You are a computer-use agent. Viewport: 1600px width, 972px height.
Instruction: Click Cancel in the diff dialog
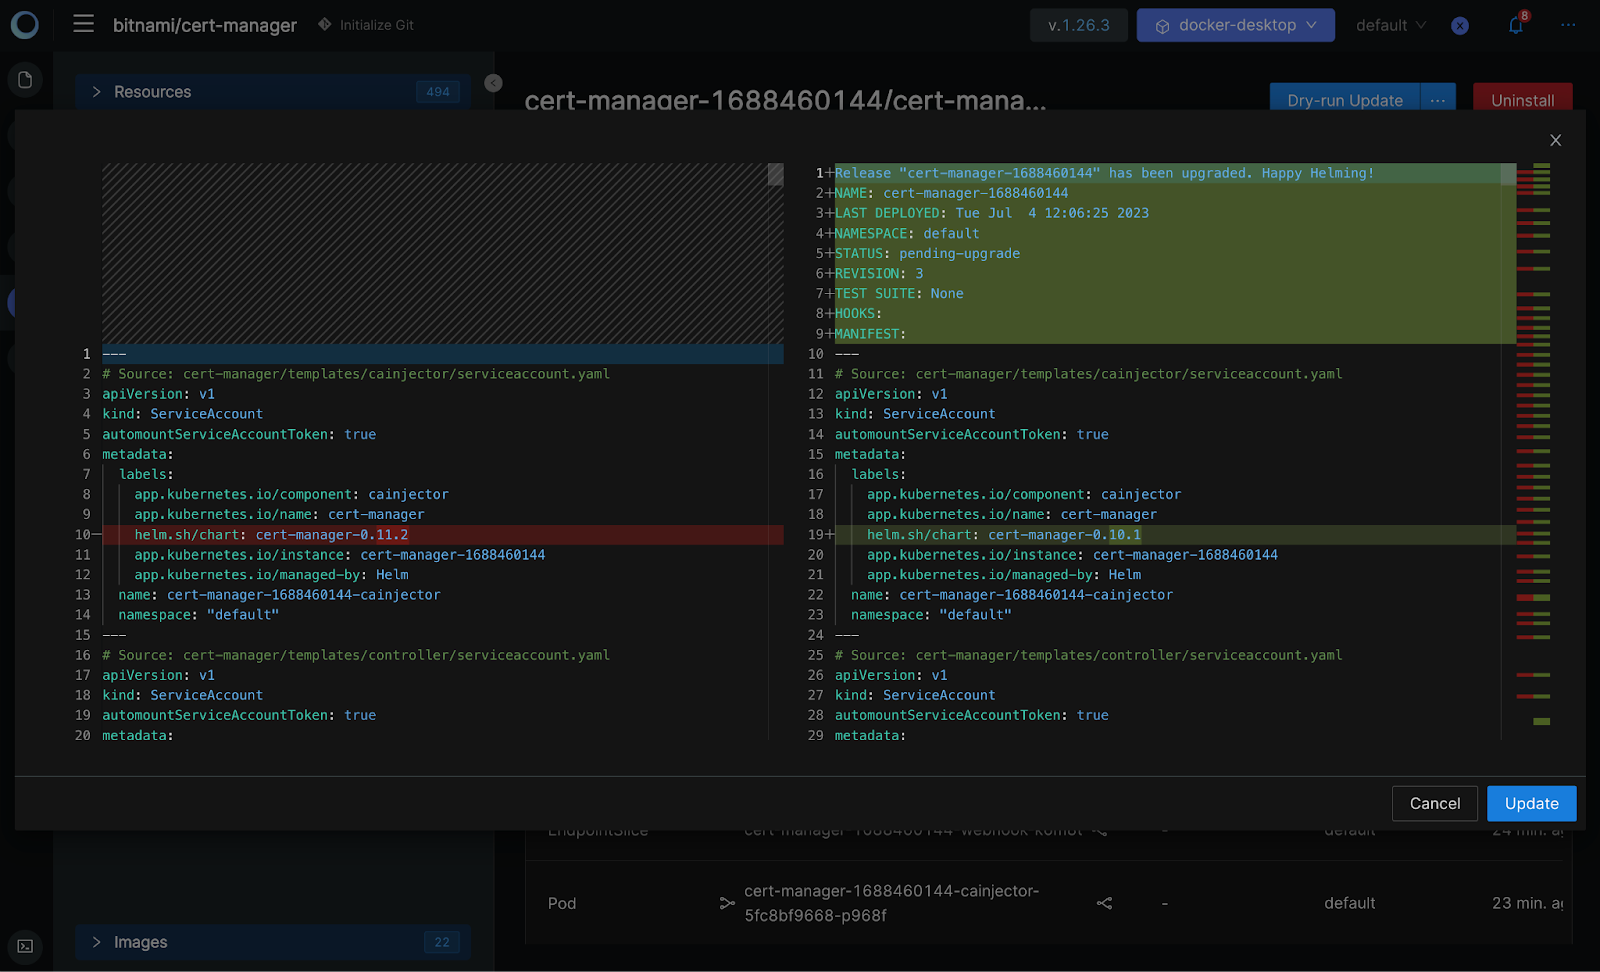tap(1434, 803)
